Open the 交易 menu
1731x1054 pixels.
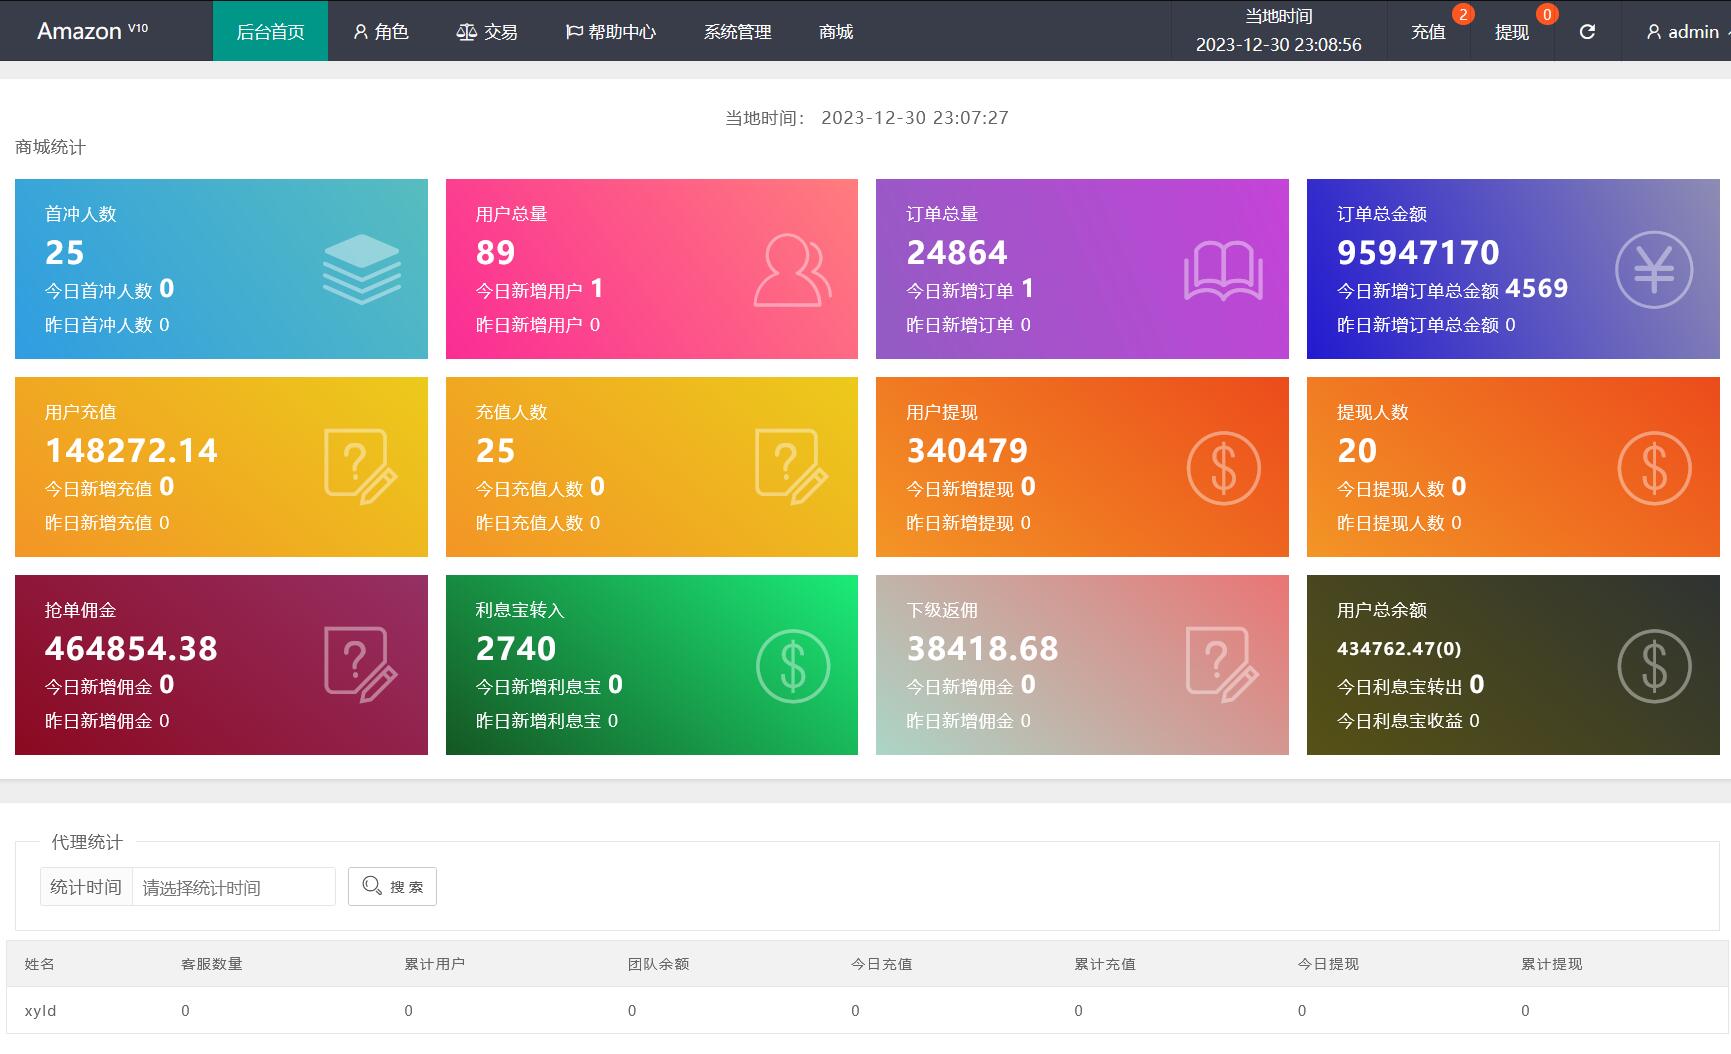click(487, 31)
